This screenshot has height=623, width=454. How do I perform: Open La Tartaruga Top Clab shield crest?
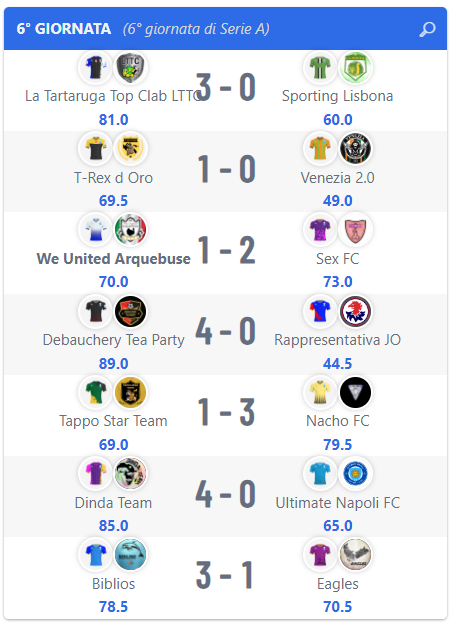tap(130, 67)
